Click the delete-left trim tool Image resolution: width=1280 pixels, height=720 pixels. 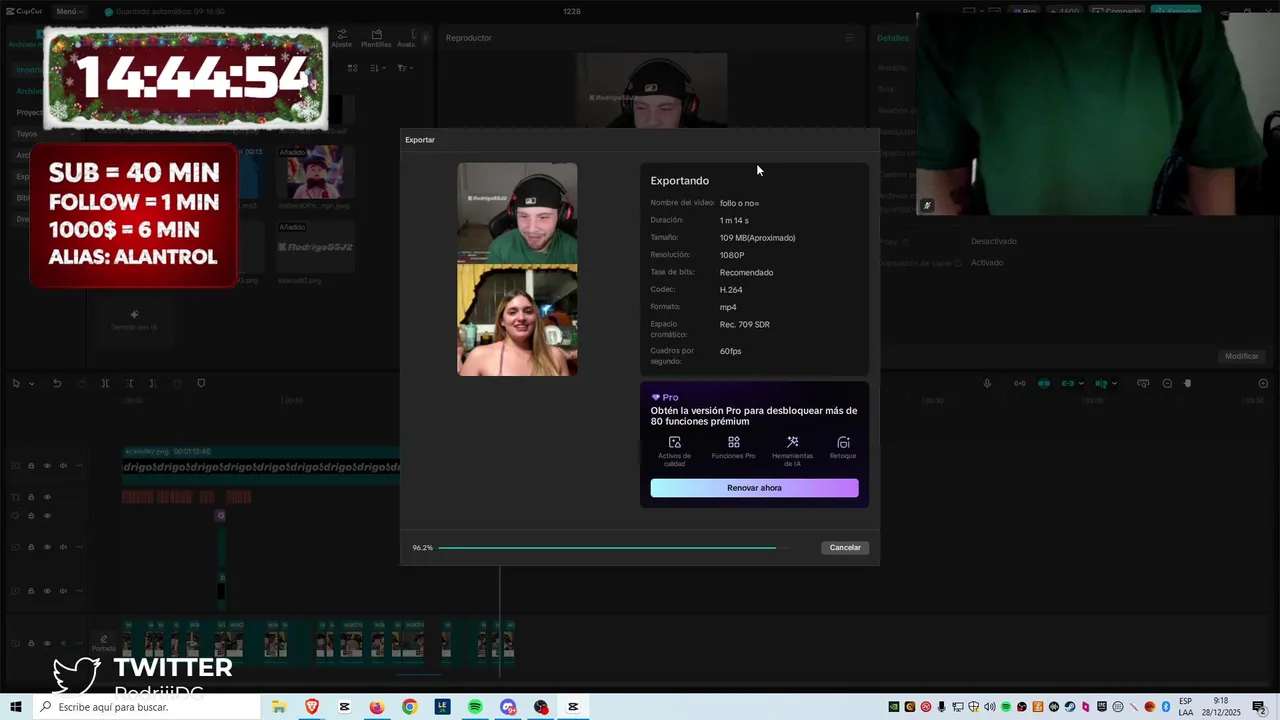click(x=129, y=383)
